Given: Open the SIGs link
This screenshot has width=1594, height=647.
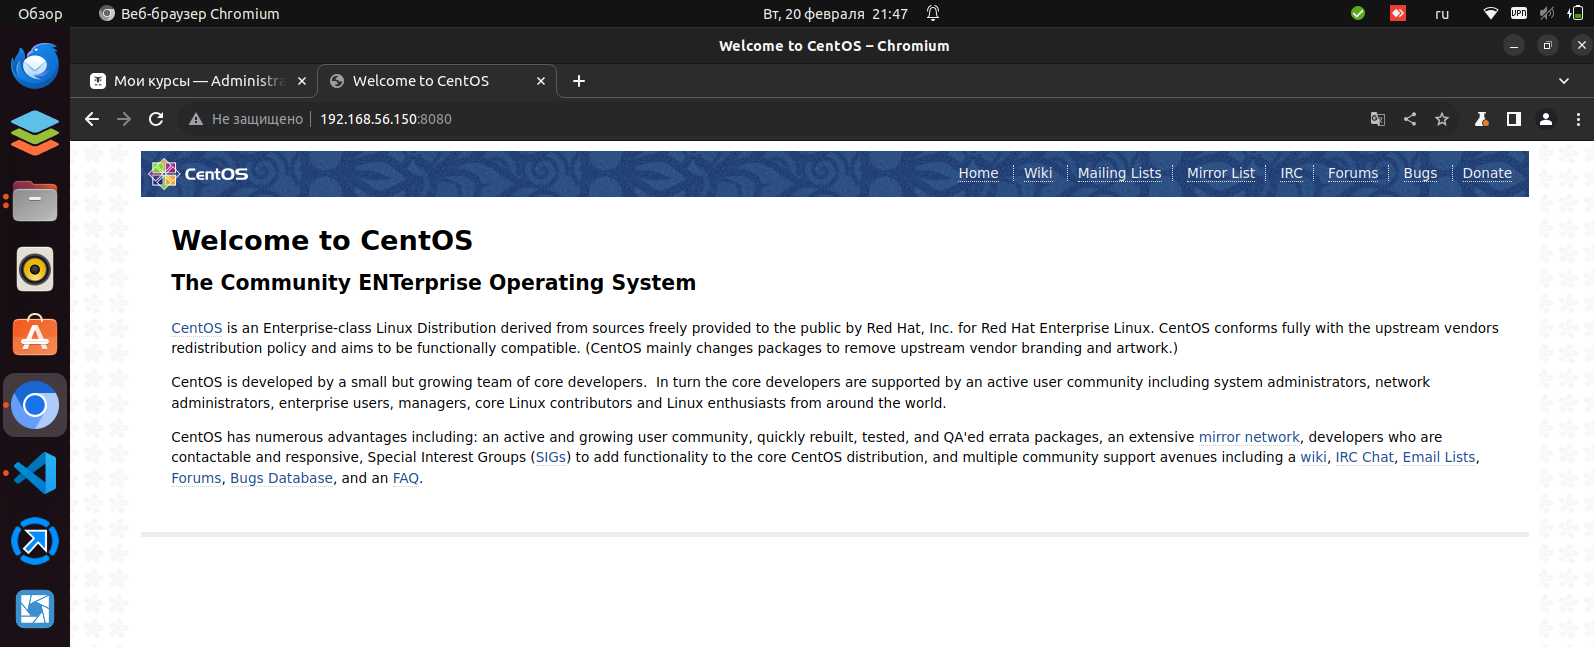Looking at the screenshot, I should click(x=551, y=457).
